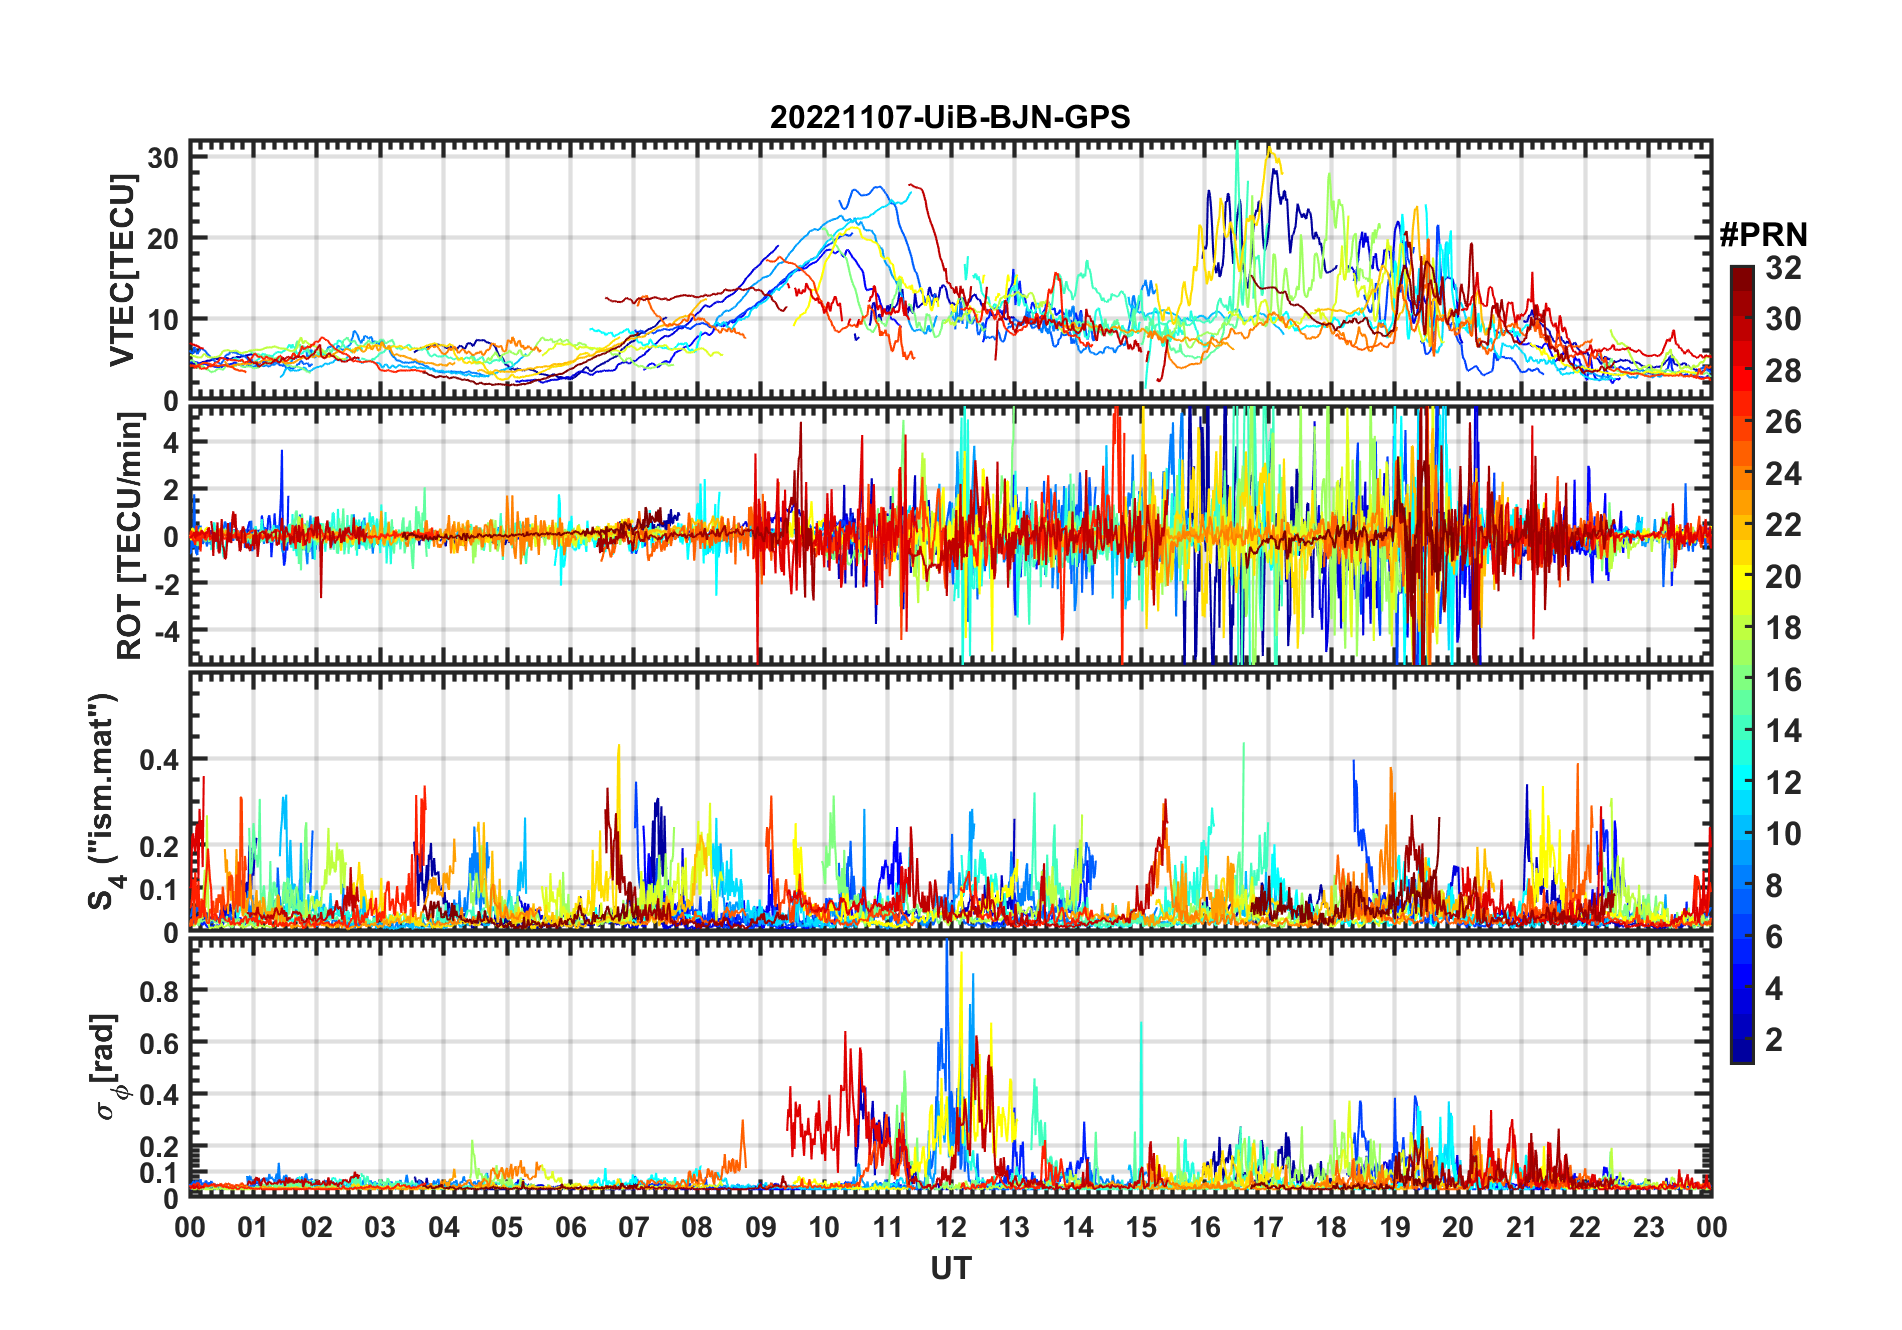
Task: Click colorbar tick label 32
Action: click(x=1783, y=268)
